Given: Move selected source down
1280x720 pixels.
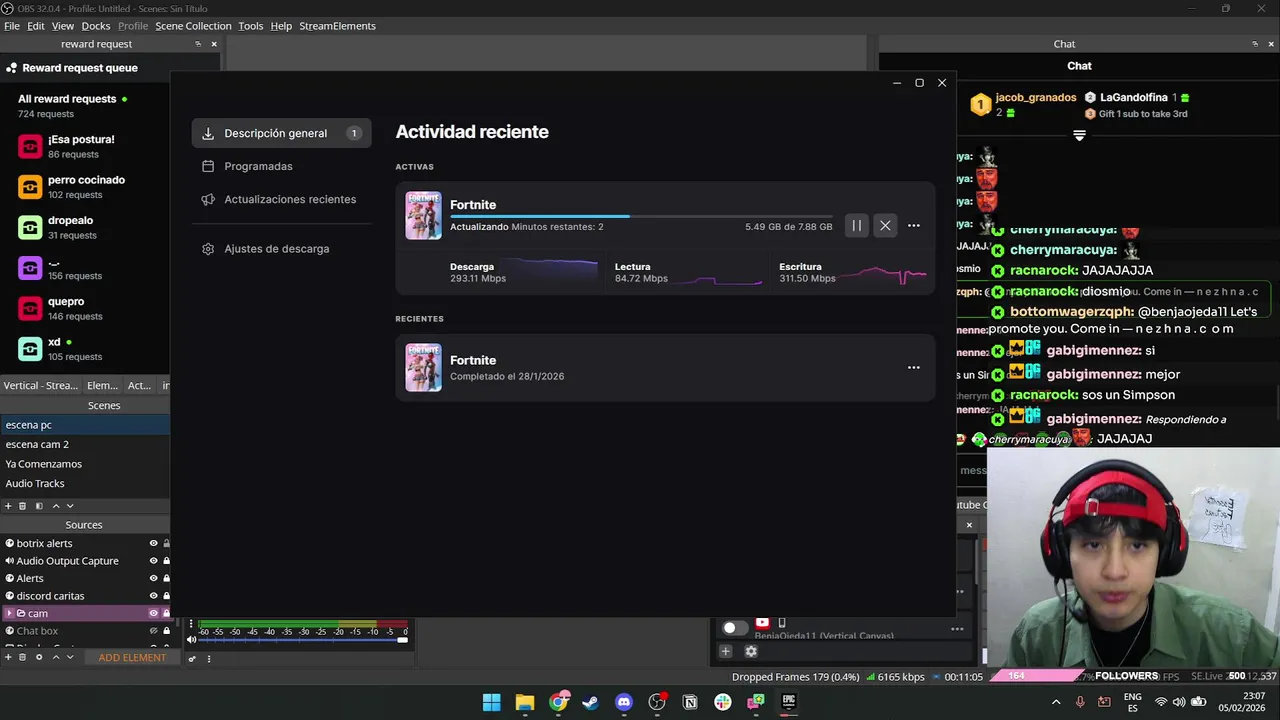Looking at the screenshot, I should pos(70,657).
